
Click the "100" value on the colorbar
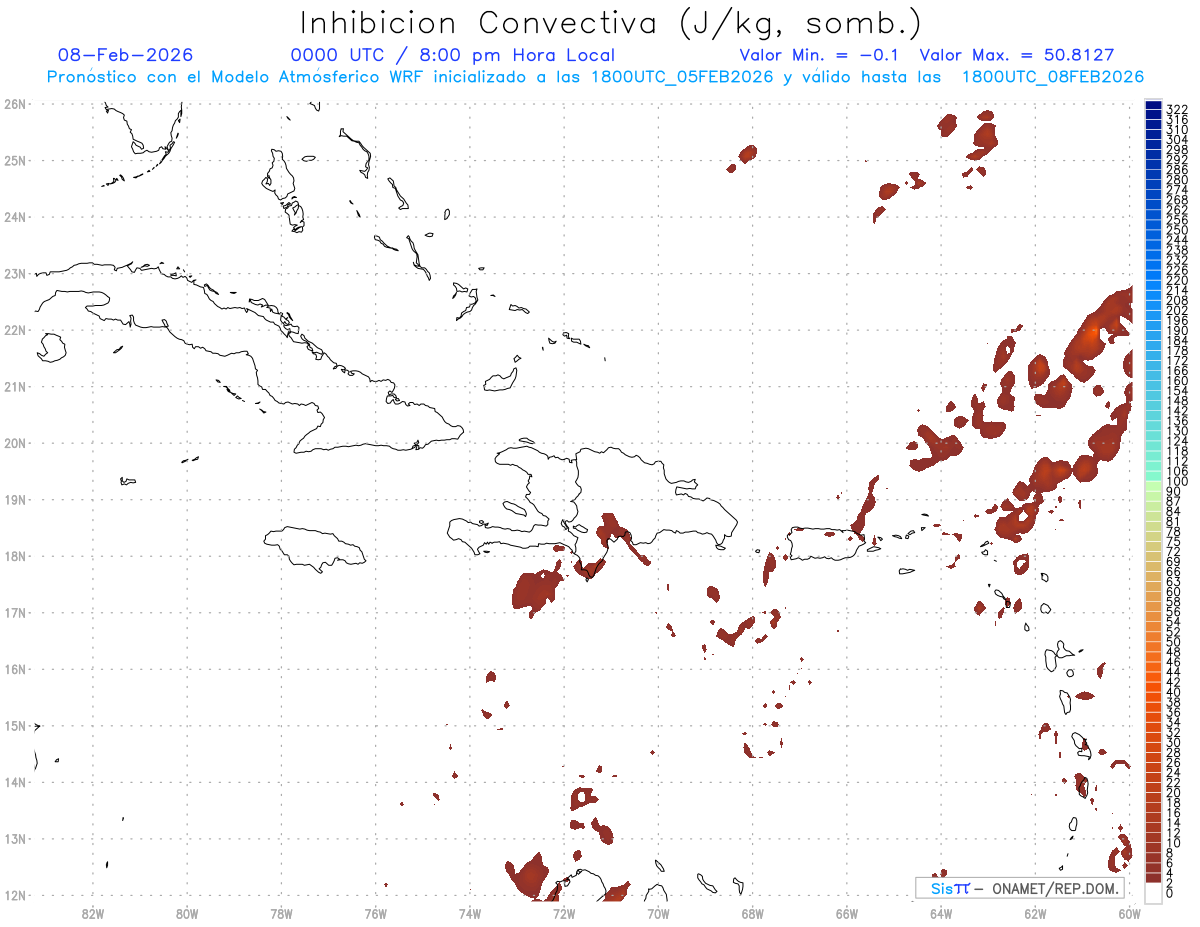1177,483
